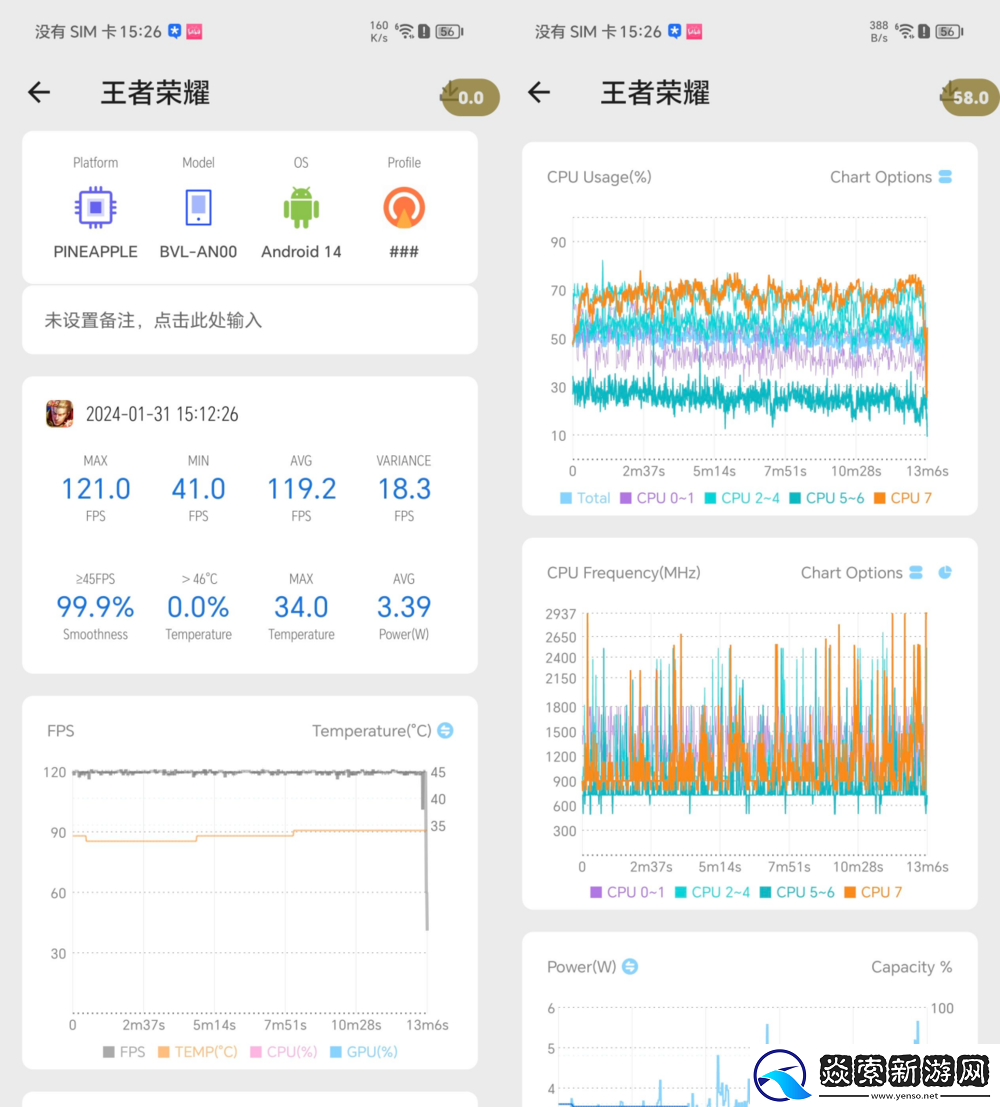The width and height of the screenshot is (1000, 1107).
Task: Toggle the Temperature(°C) axis switch icon
Action: pos(446,731)
